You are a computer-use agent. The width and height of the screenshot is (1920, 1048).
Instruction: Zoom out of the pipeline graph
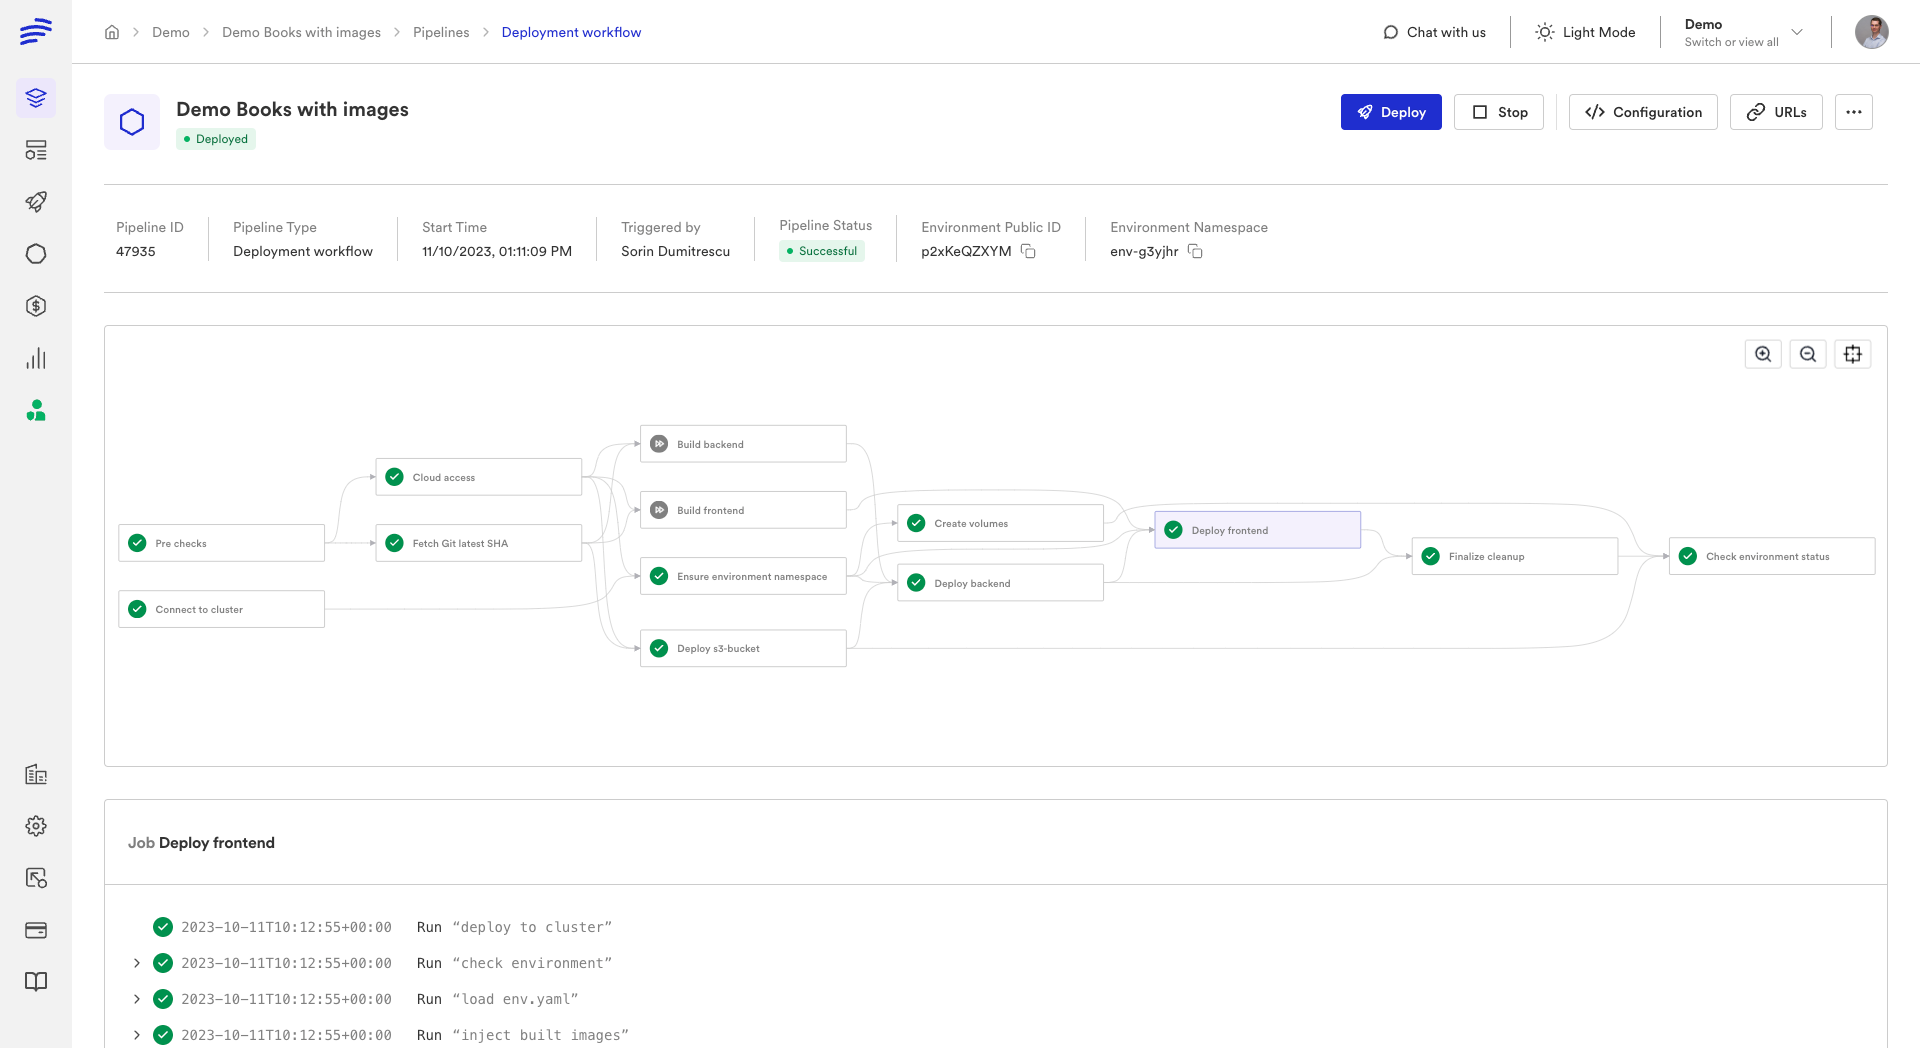tap(1808, 353)
